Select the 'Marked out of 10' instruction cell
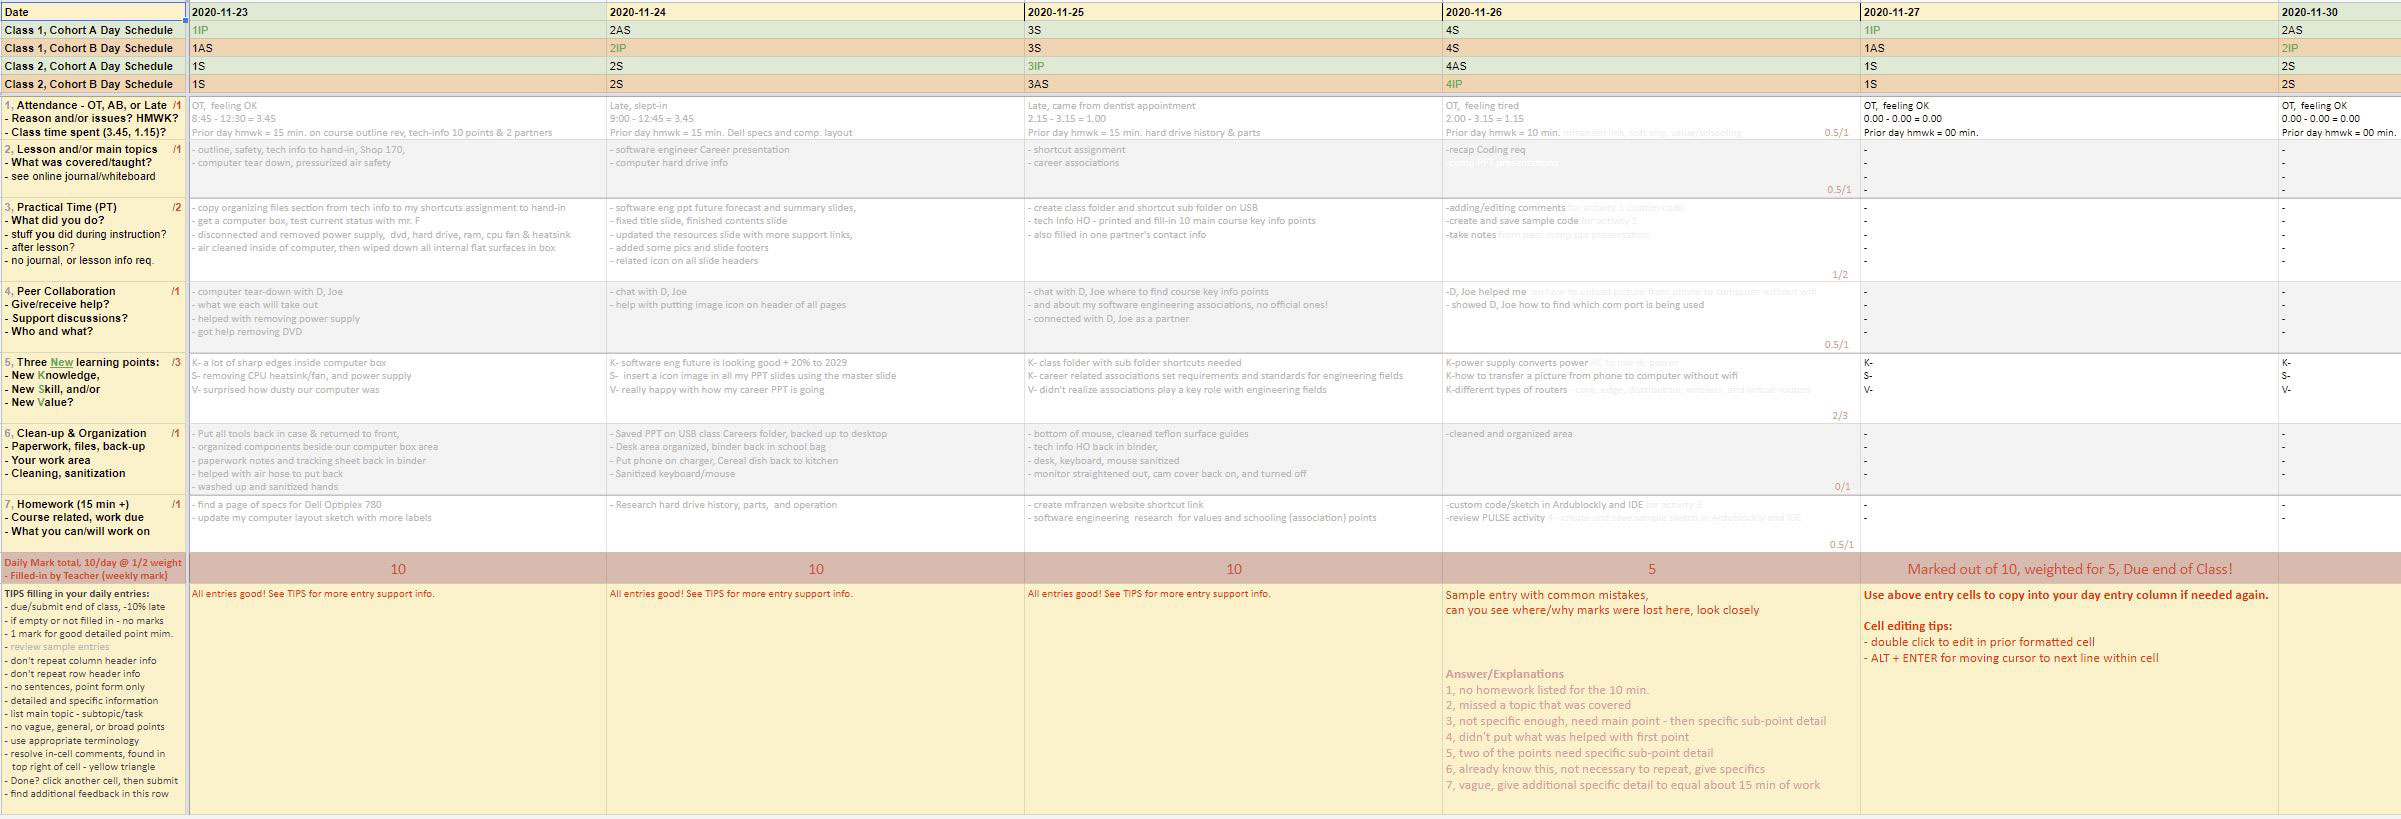The height and width of the screenshot is (819, 2401). (2068, 568)
